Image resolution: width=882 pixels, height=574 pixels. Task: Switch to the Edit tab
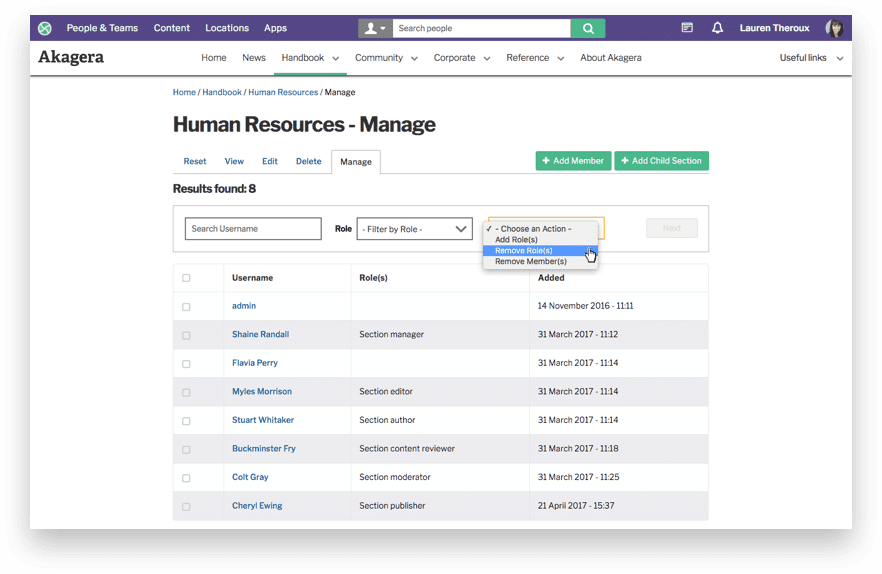270,161
